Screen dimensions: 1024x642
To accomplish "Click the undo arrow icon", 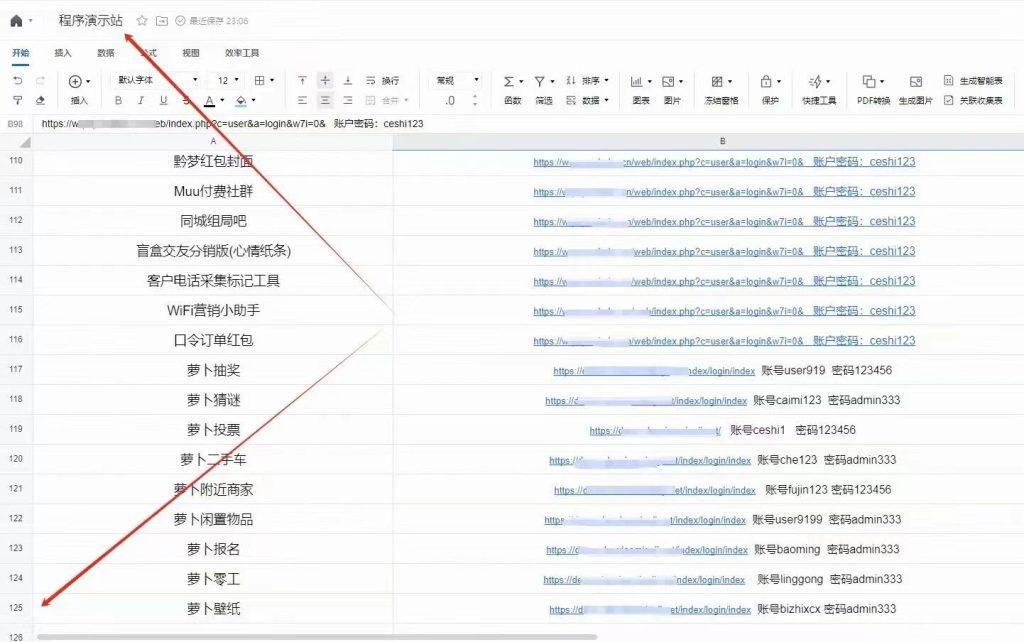I will pyautogui.click(x=18, y=80).
